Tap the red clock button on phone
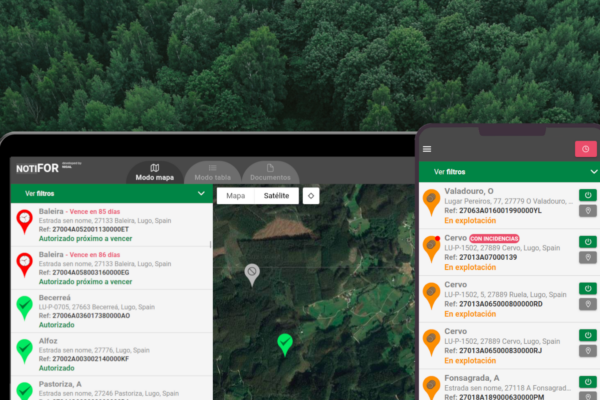This screenshot has height=400, width=600. pos(585,149)
